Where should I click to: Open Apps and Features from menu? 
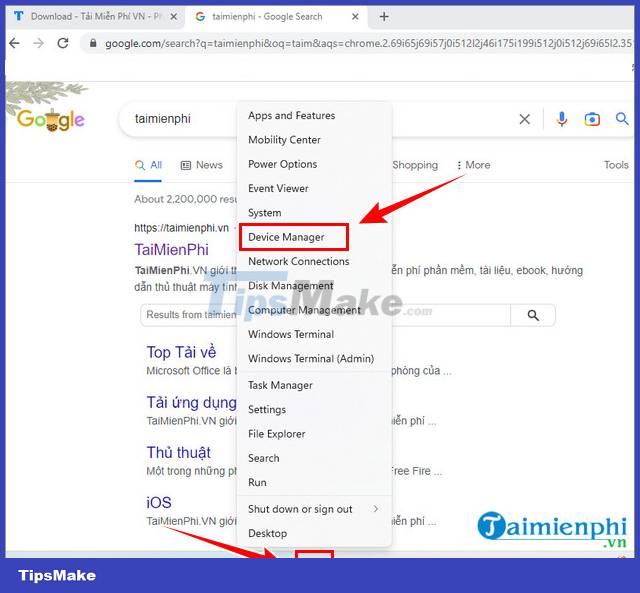[x=291, y=115]
